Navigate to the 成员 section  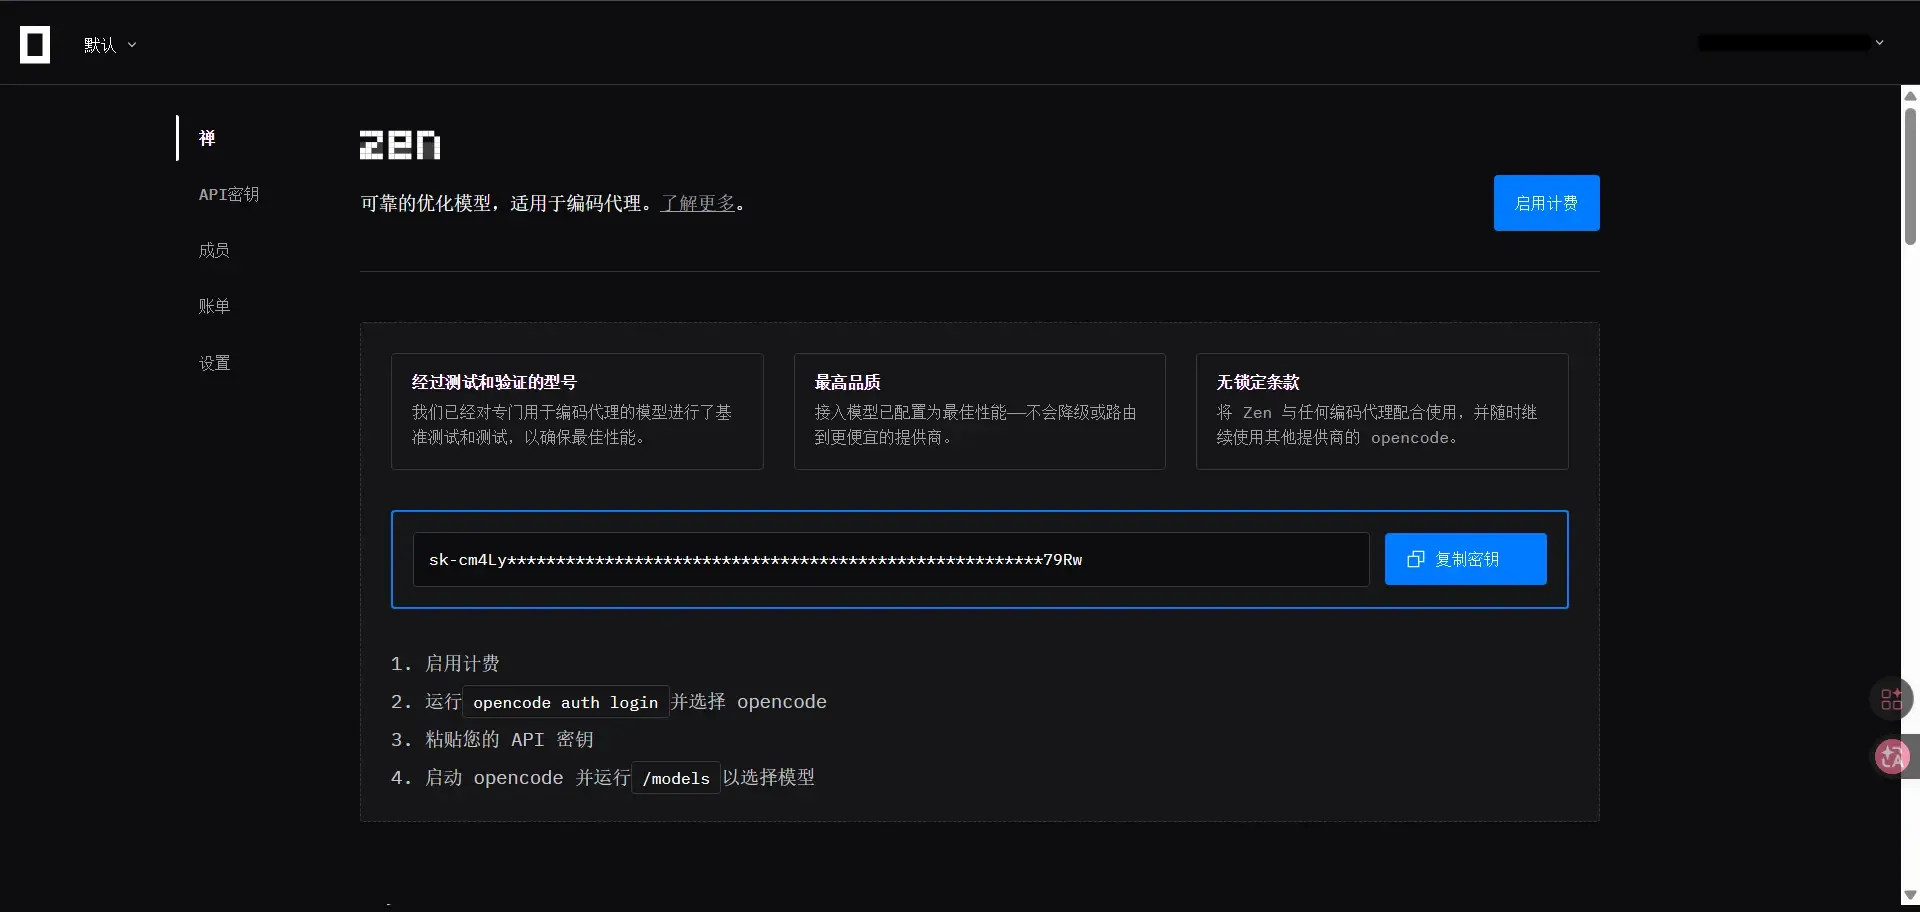pyautogui.click(x=214, y=250)
